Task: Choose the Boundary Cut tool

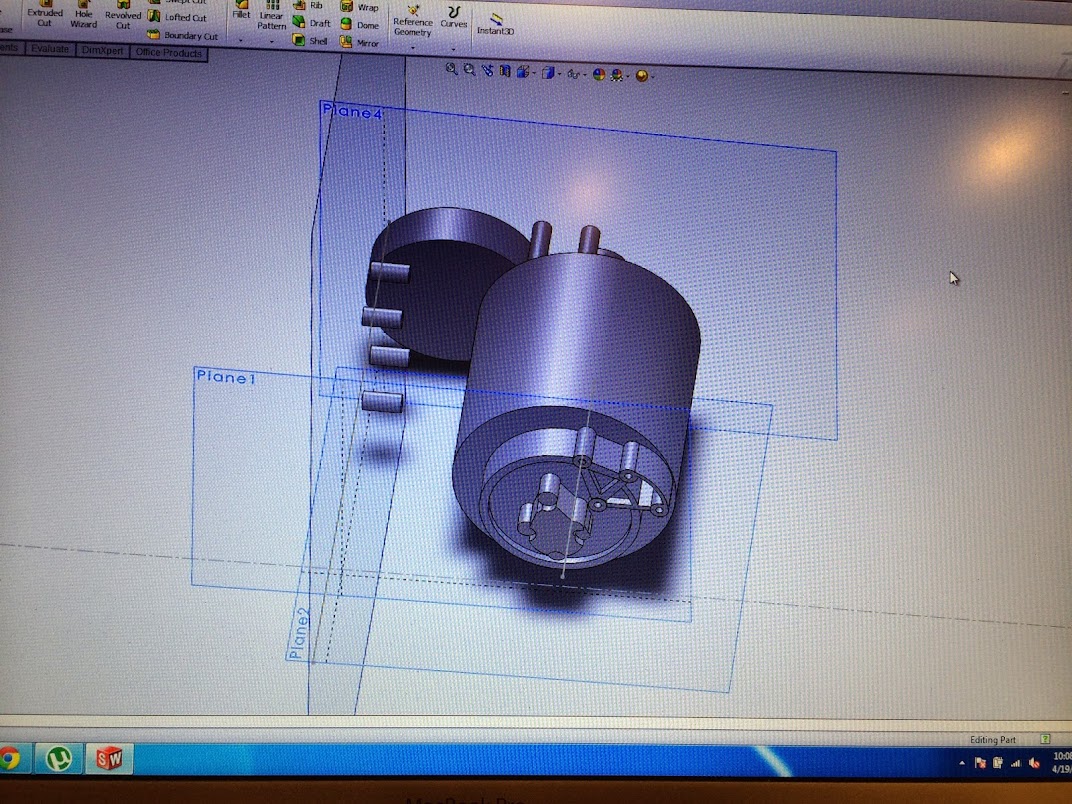Action: (x=183, y=35)
